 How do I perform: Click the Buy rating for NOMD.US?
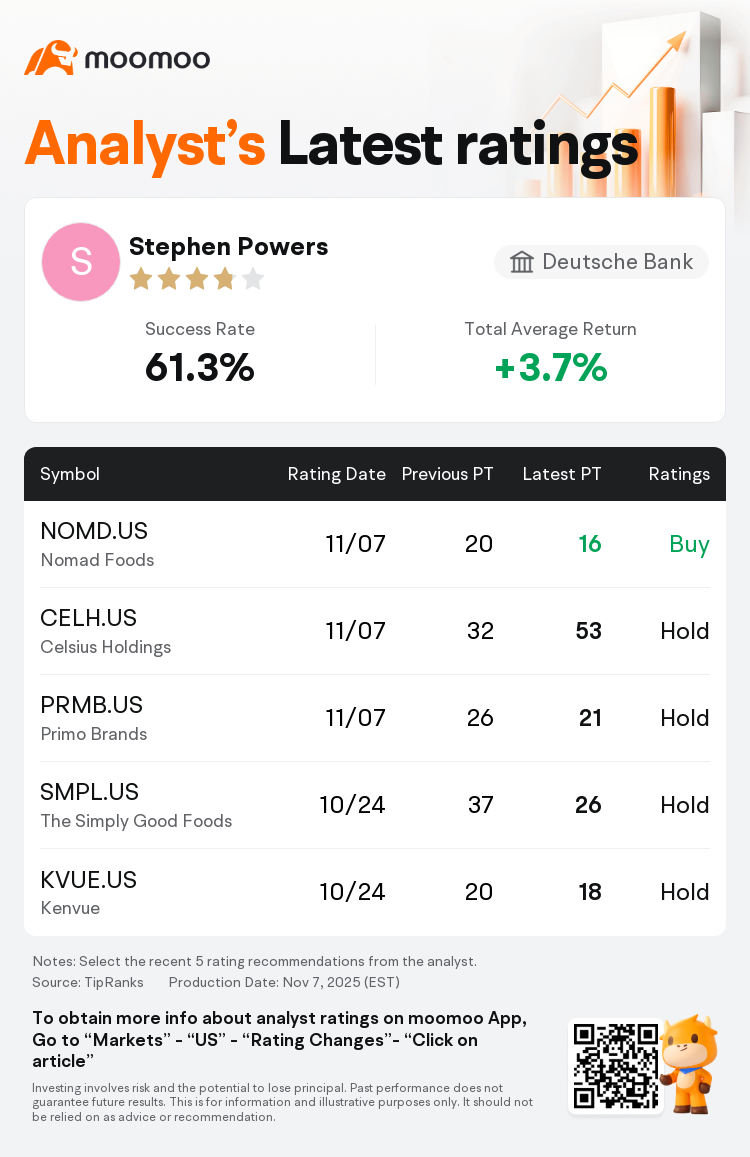click(x=689, y=544)
